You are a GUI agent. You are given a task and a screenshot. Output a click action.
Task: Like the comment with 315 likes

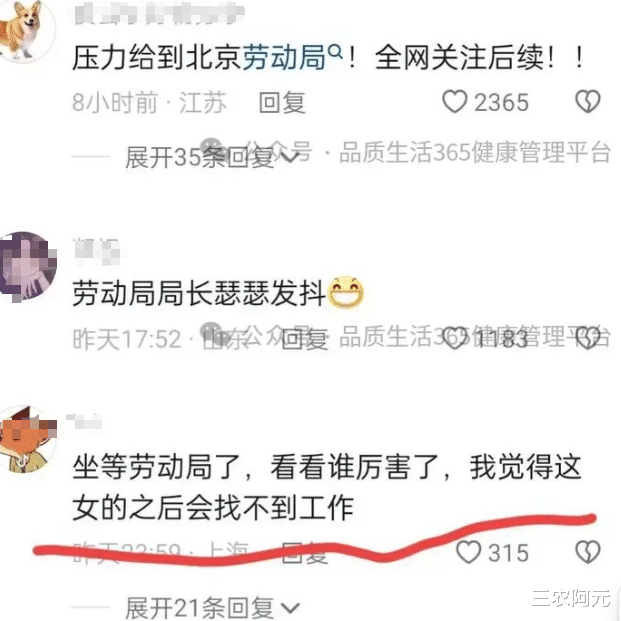(469, 552)
